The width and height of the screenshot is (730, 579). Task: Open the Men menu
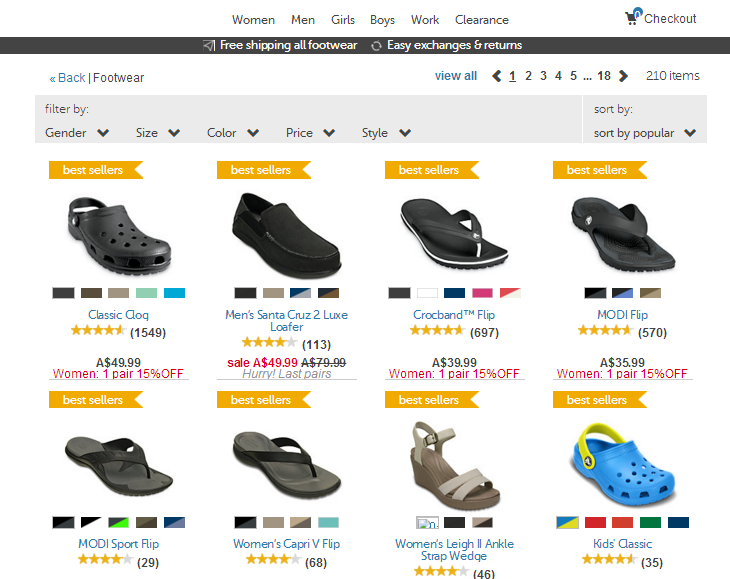pyautogui.click(x=303, y=20)
